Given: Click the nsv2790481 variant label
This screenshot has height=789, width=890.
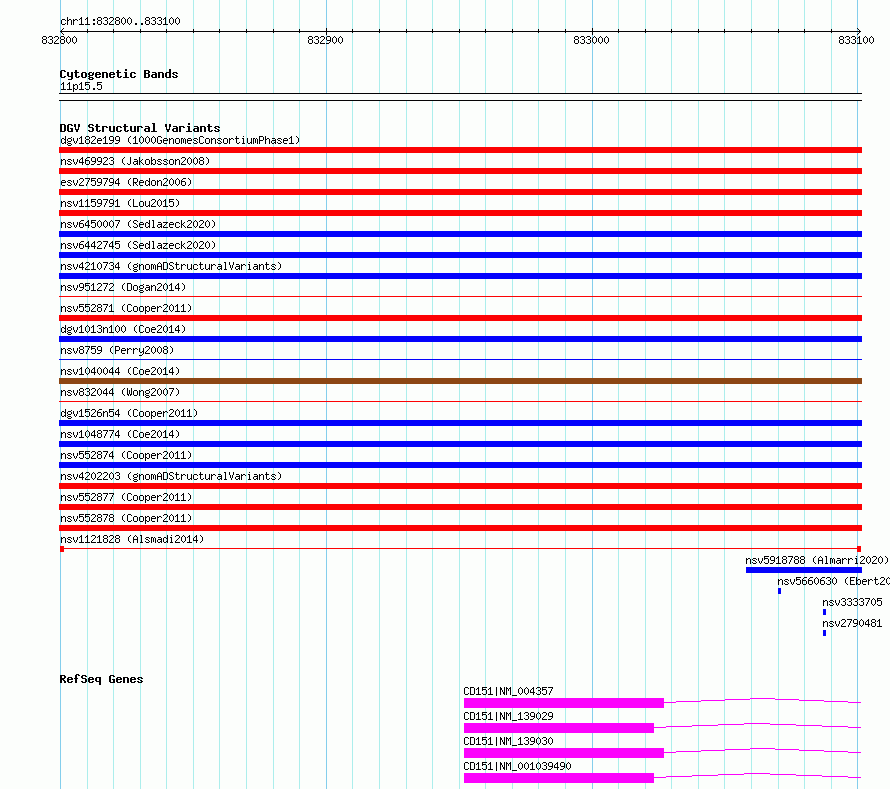Looking at the screenshot, I should 852,623.
